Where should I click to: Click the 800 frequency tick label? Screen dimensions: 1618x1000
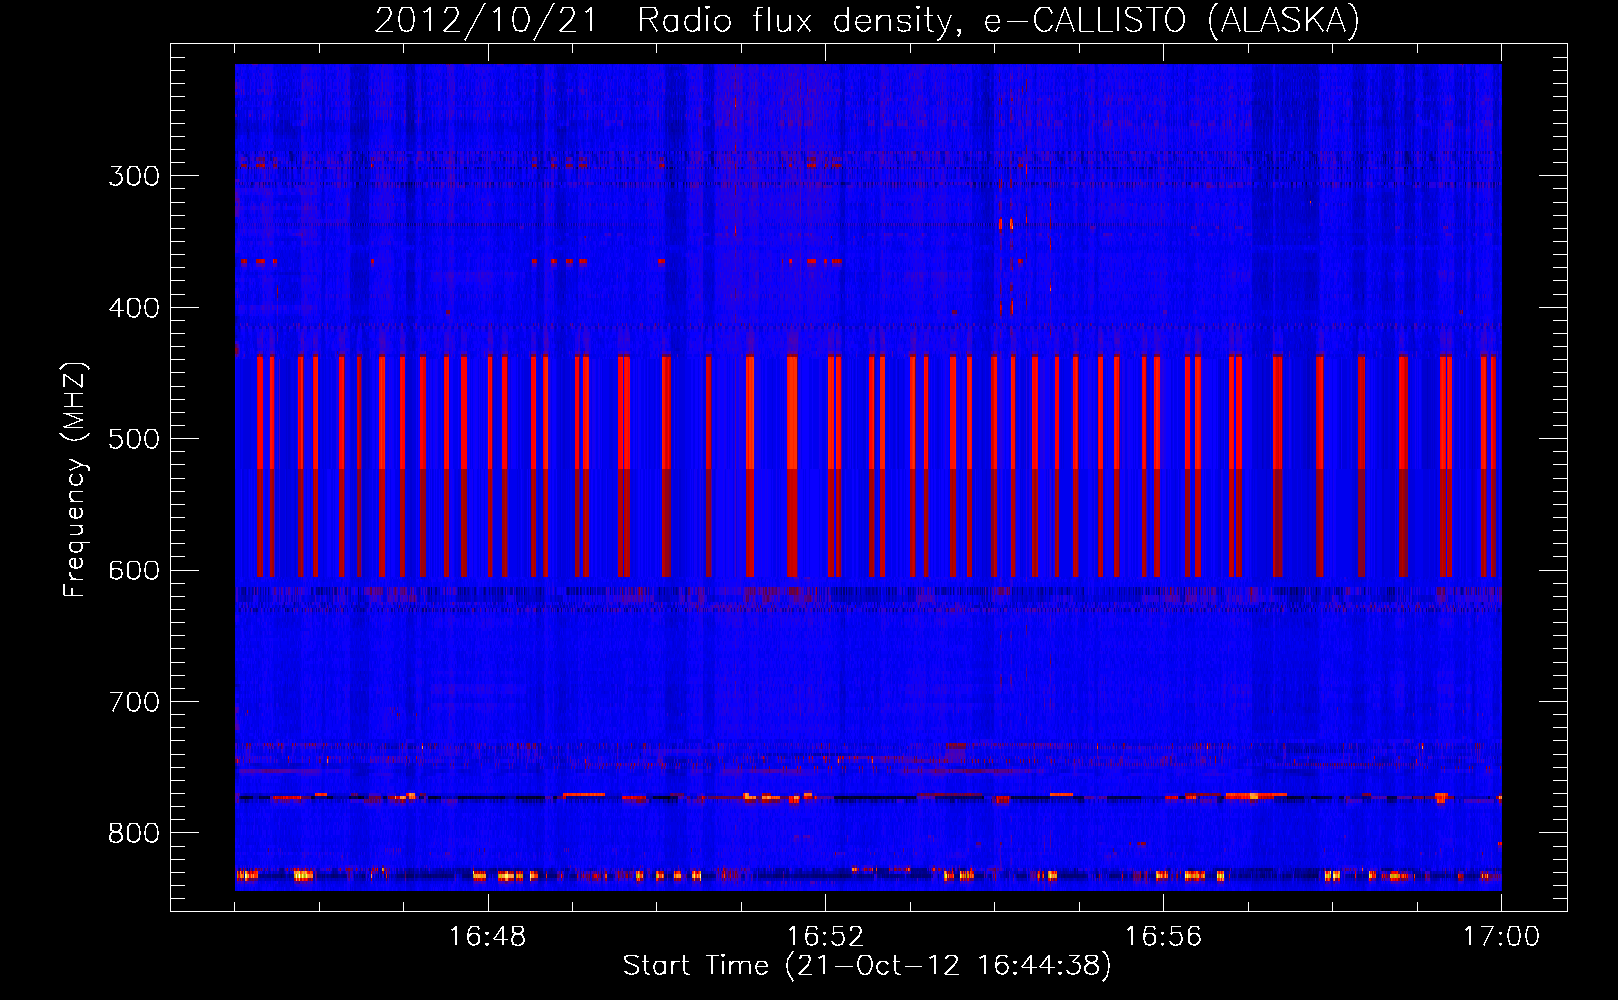[134, 834]
